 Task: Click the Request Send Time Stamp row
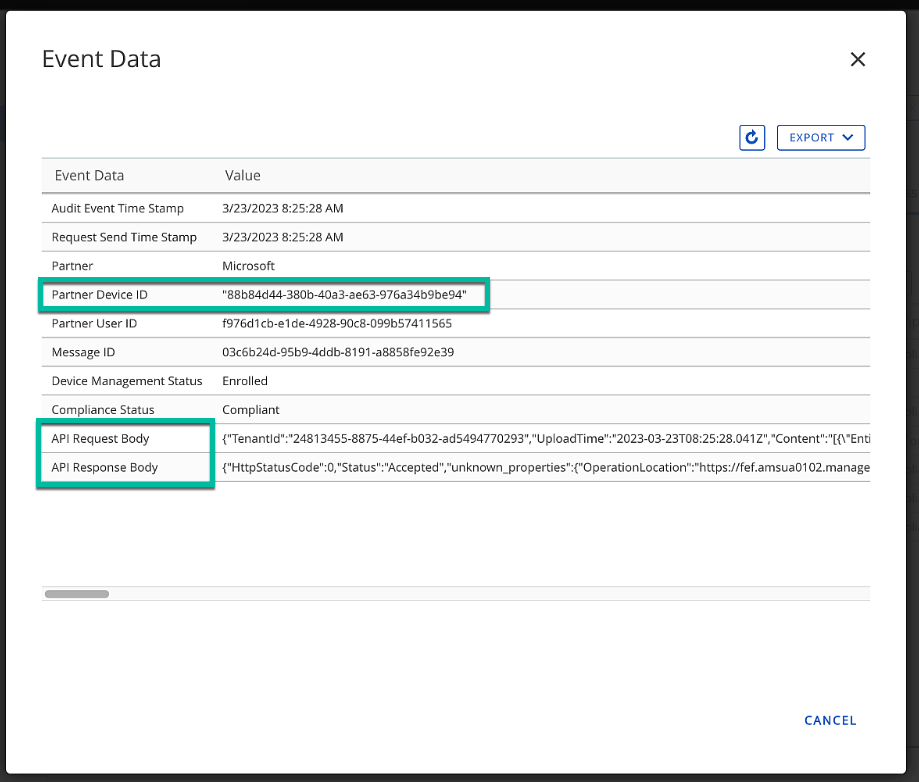(x=124, y=238)
